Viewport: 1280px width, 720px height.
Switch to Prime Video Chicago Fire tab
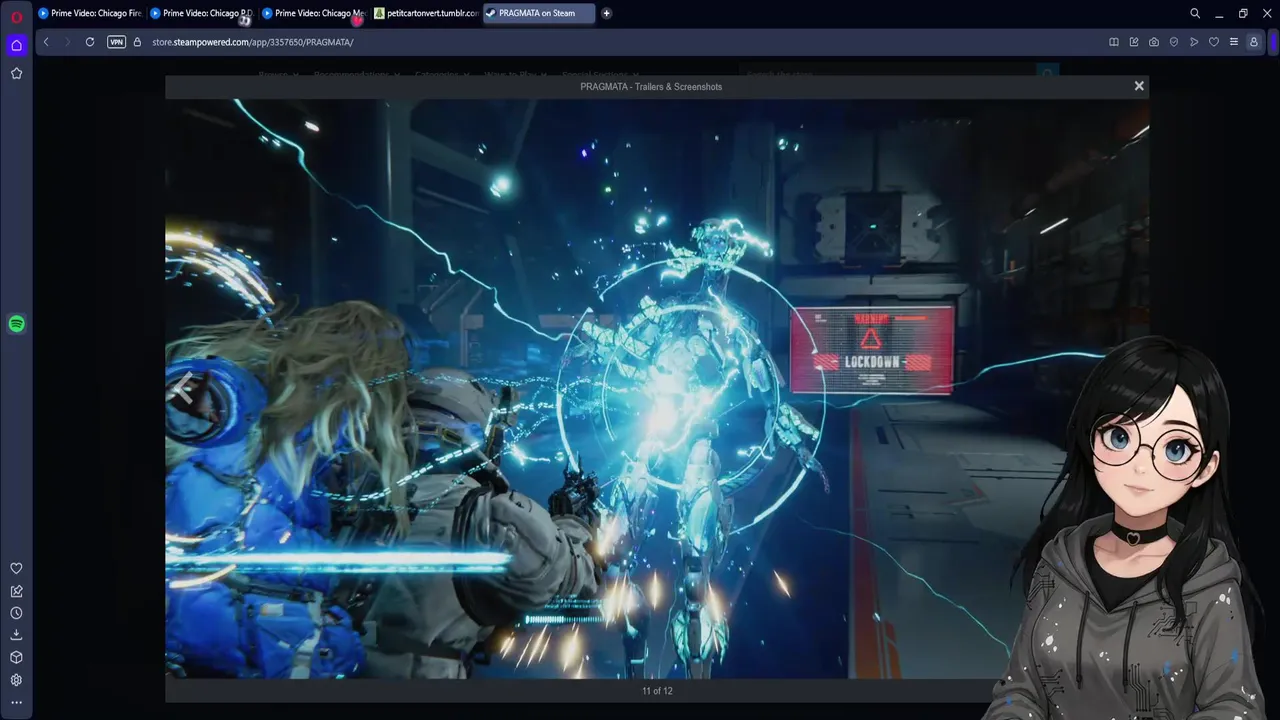tap(90, 13)
